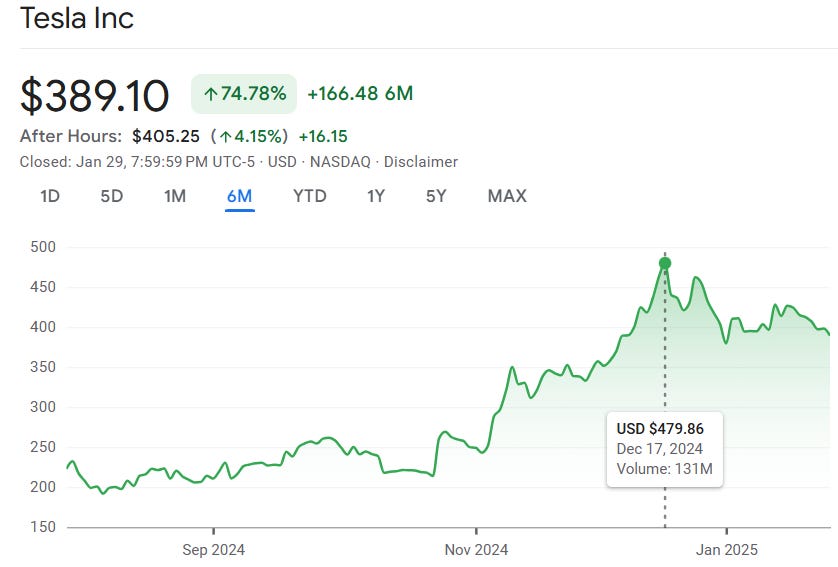
Task: Show the 1Y price chart
Action: 376,196
